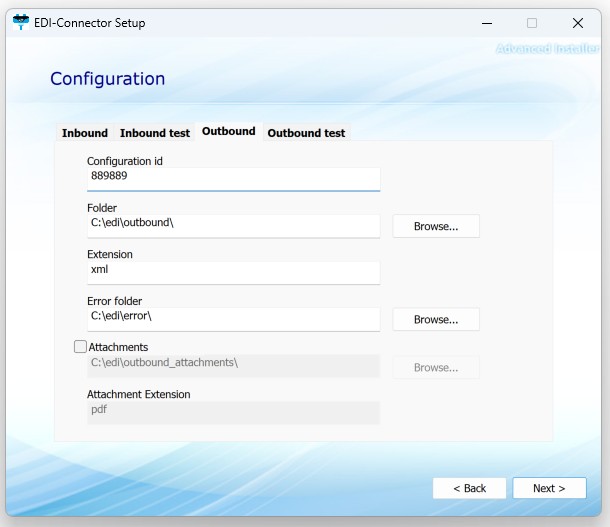Click the outbound_attachments path field
Viewport: 610px width, 527px height.
coord(233,363)
